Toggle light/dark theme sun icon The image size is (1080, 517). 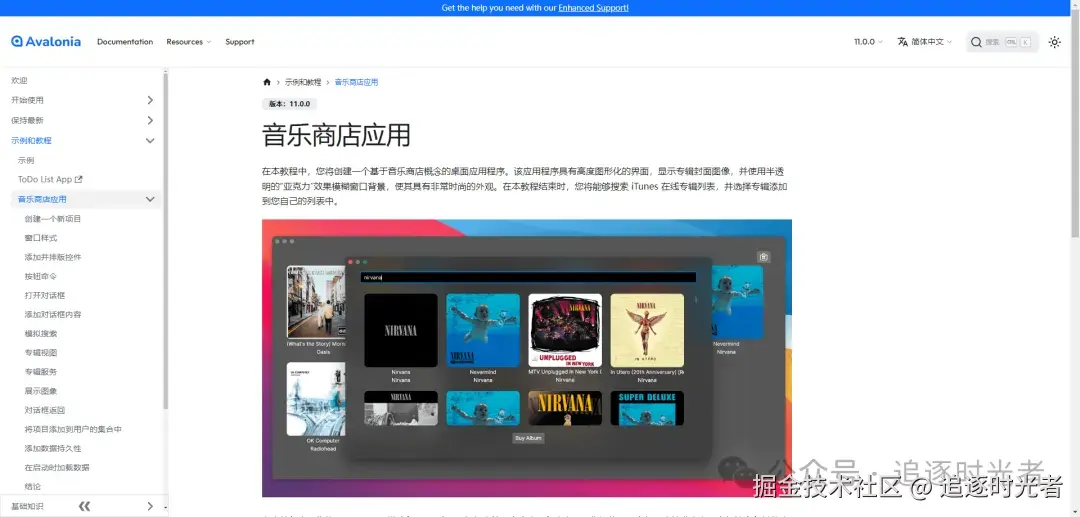[1055, 42]
